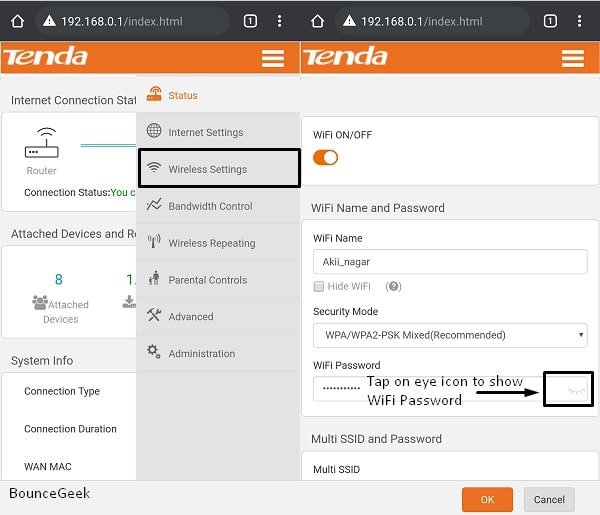Click the Attached Devices people icon
Screen dimensions: 600x515
tap(40, 303)
